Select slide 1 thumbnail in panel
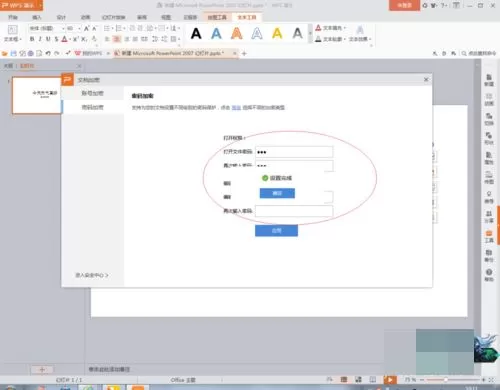 point(36,95)
